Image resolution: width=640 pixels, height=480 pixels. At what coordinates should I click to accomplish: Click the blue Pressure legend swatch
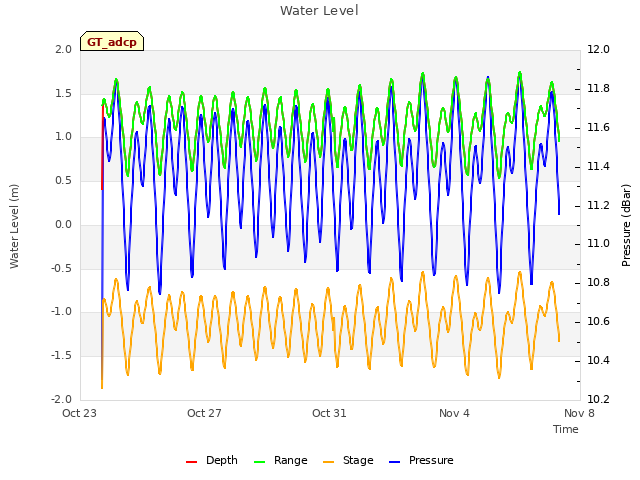tap(395, 462)
